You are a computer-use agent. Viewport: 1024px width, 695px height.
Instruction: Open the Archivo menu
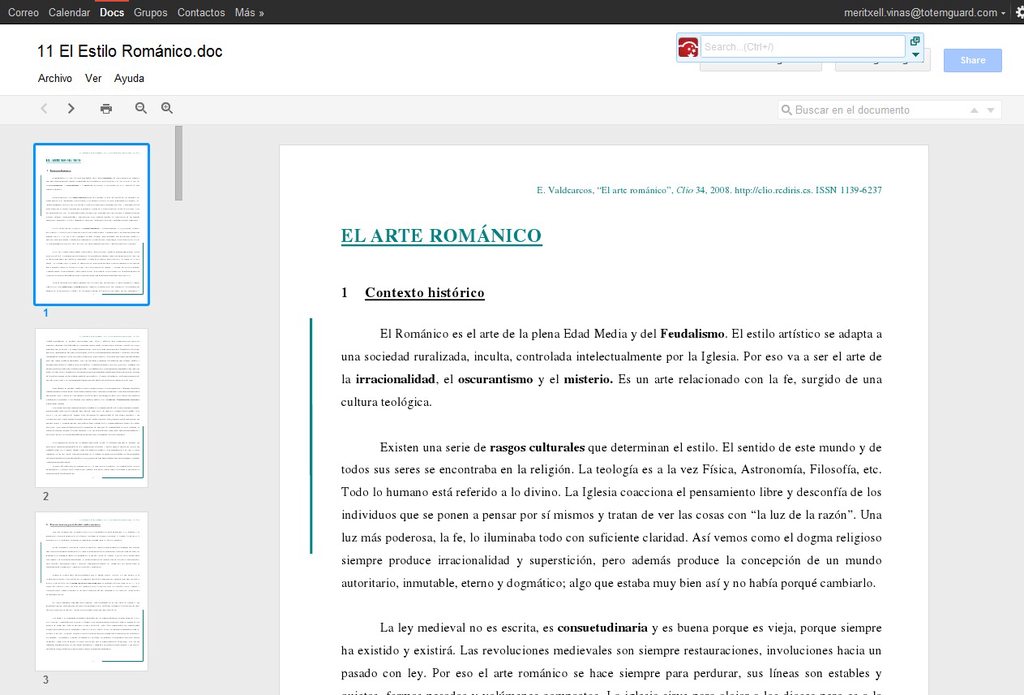point(55,78)
